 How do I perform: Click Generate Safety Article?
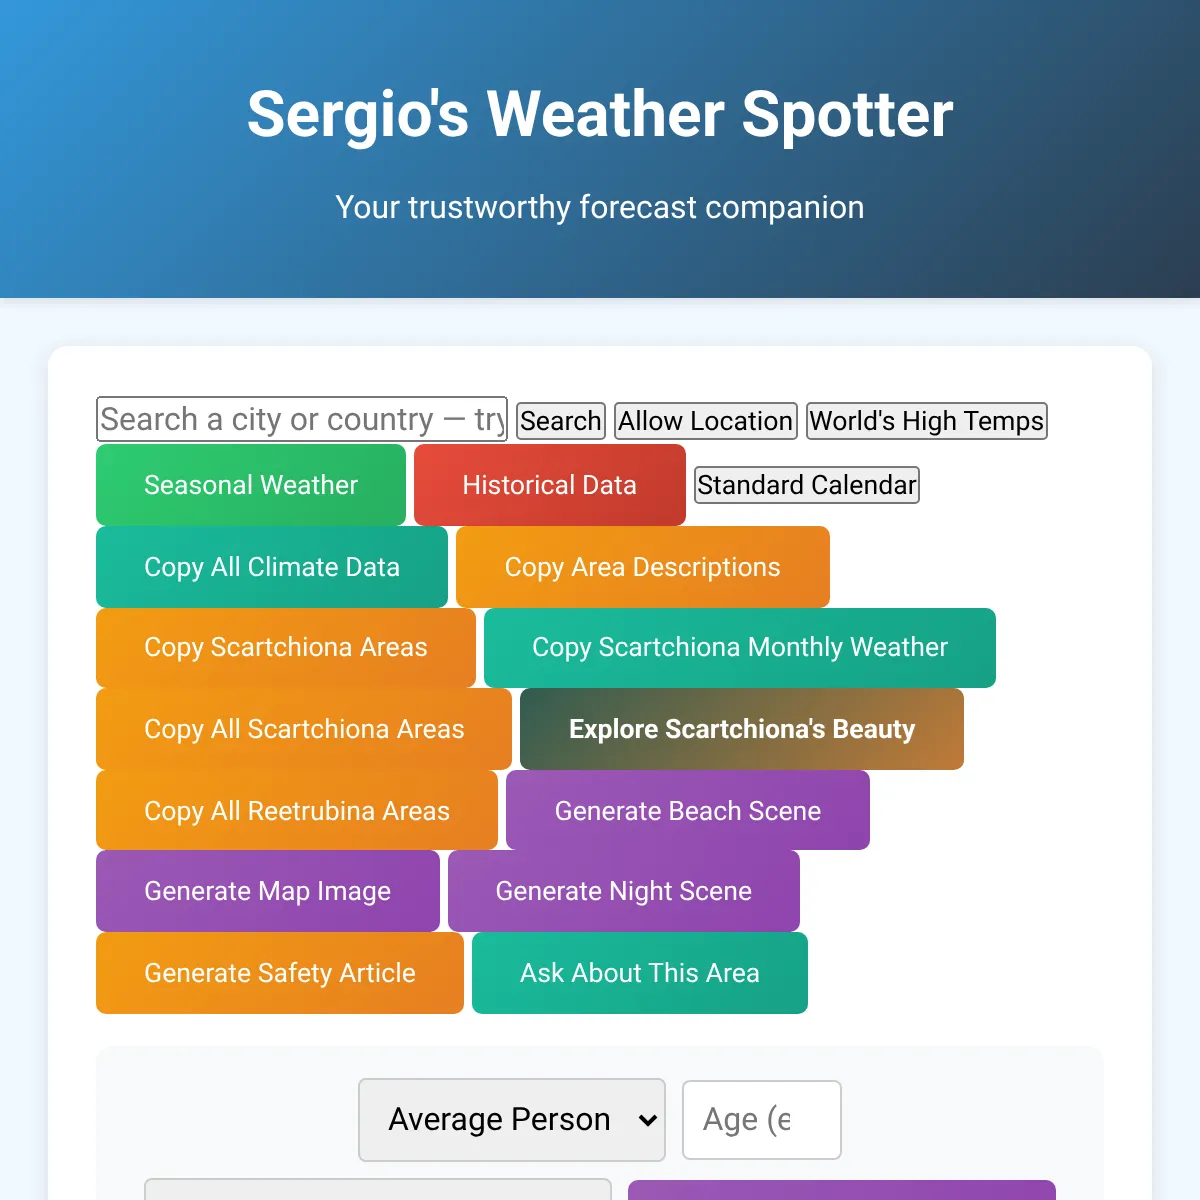coord(280,973)
